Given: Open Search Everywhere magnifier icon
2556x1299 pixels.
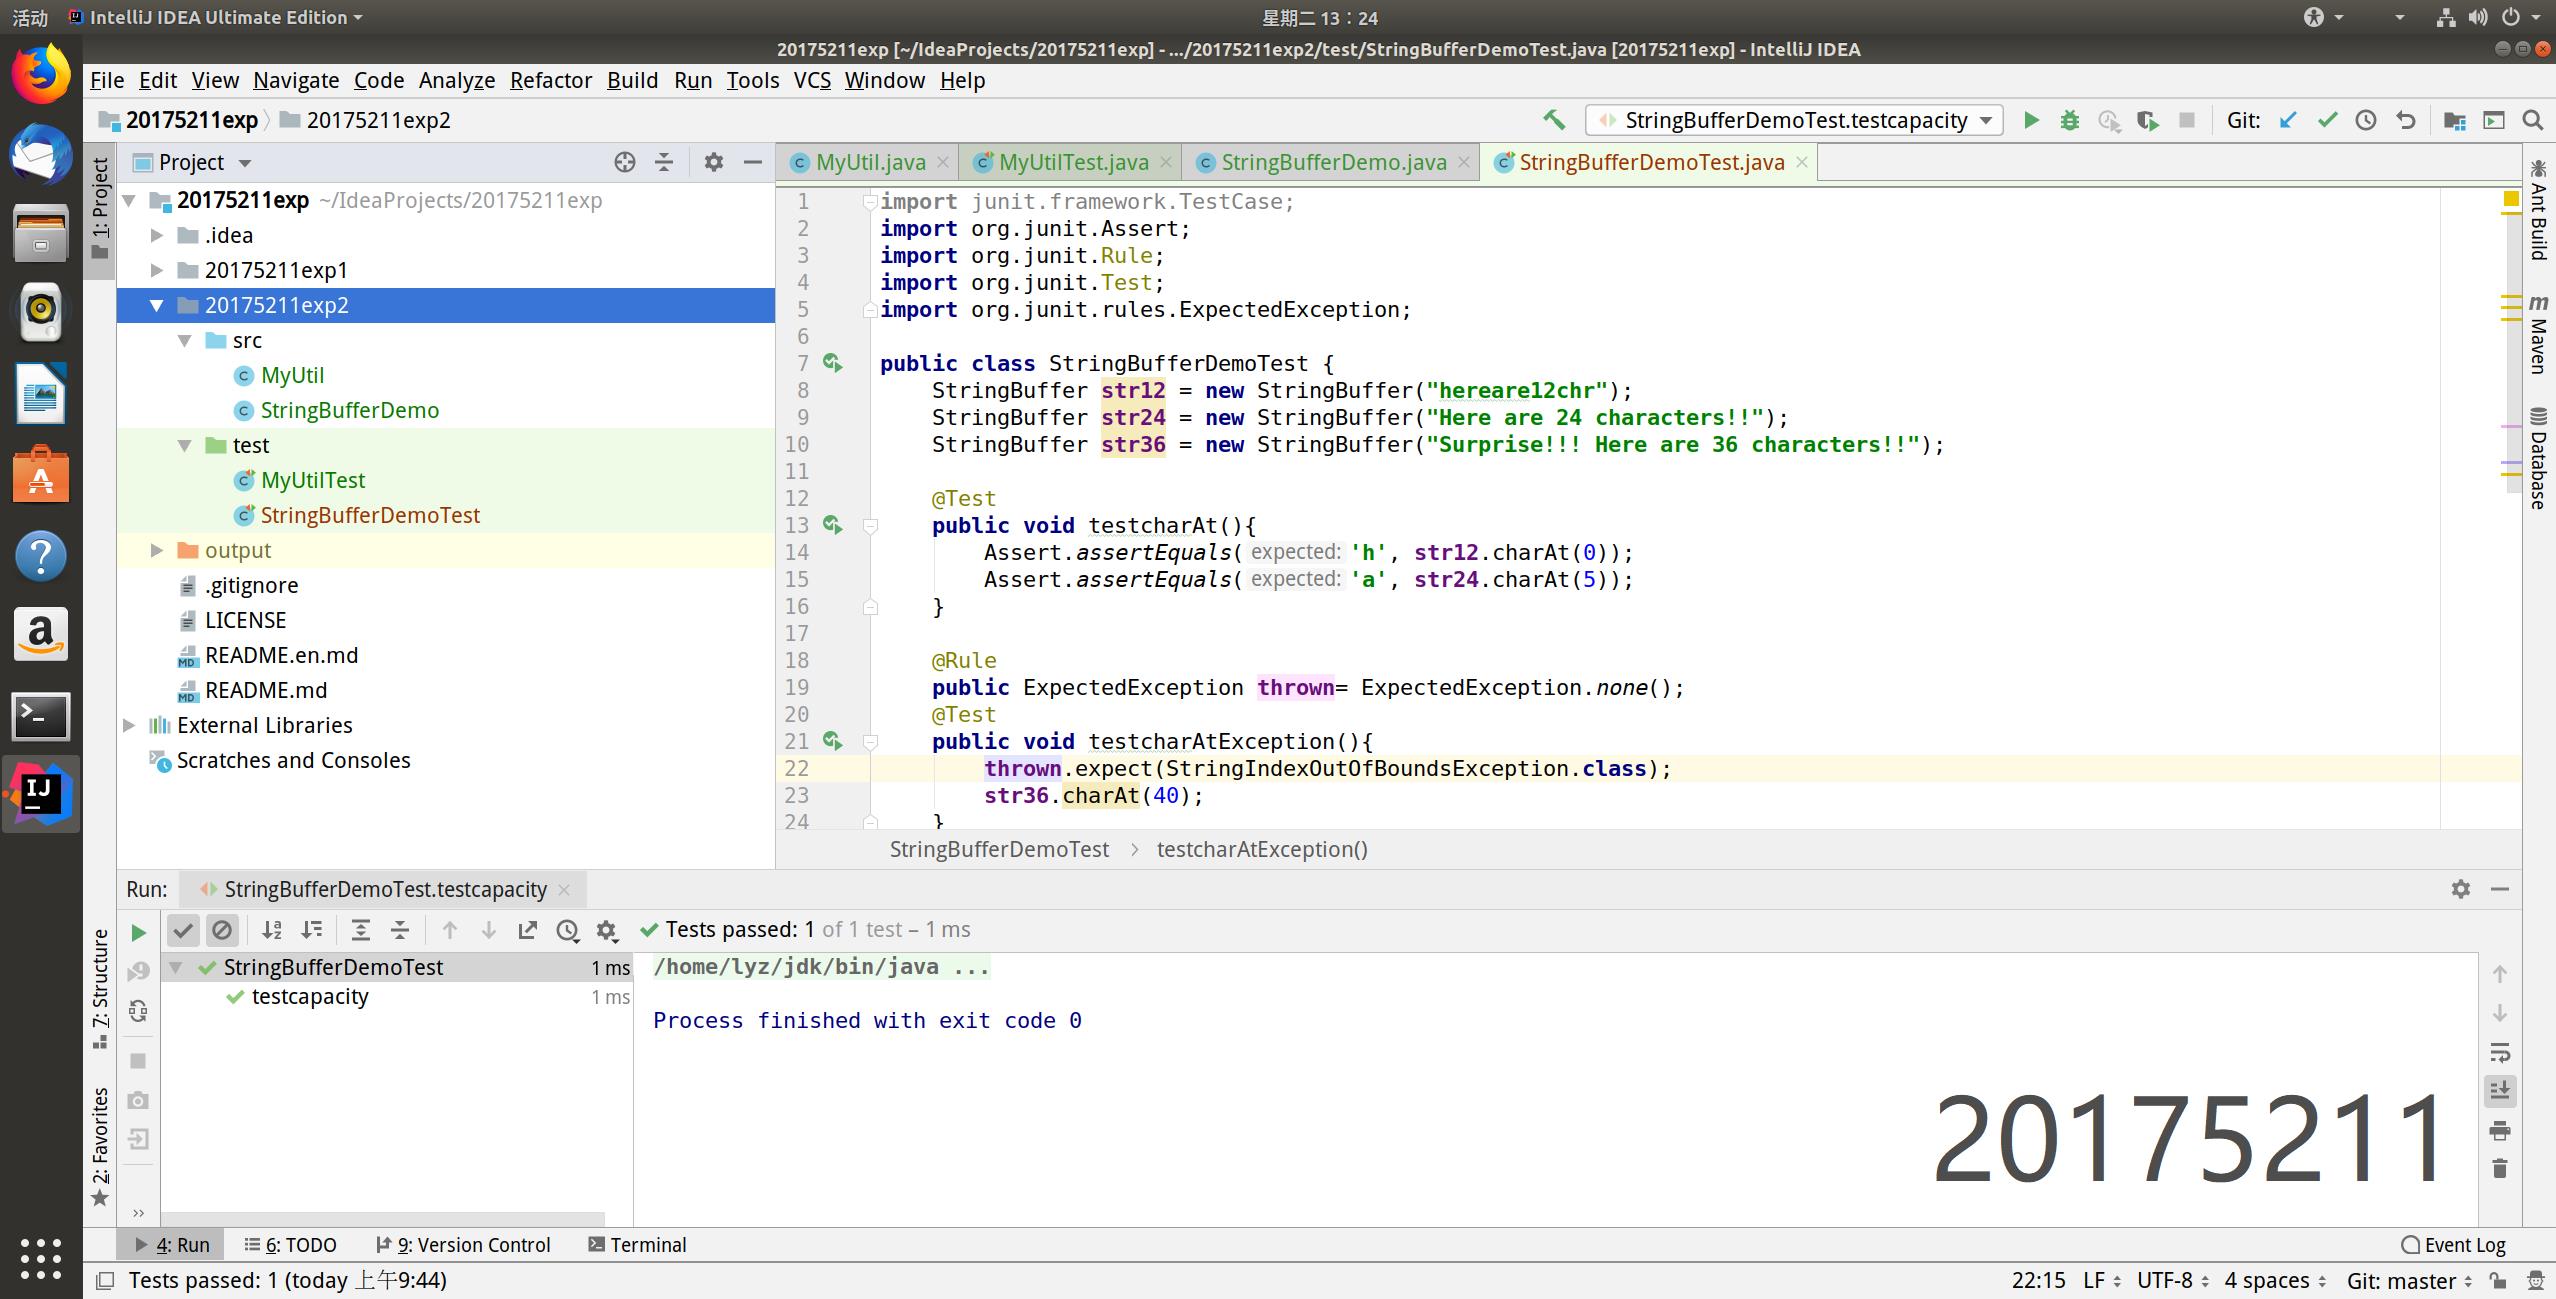Looking at the screenshot, I should tap(2533, 120).
